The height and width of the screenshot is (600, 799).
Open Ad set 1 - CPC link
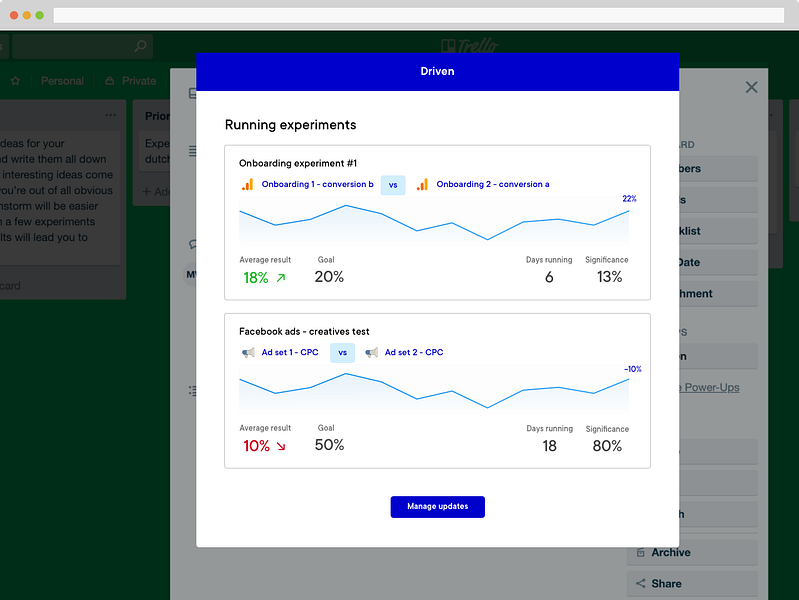coord(289,352)
